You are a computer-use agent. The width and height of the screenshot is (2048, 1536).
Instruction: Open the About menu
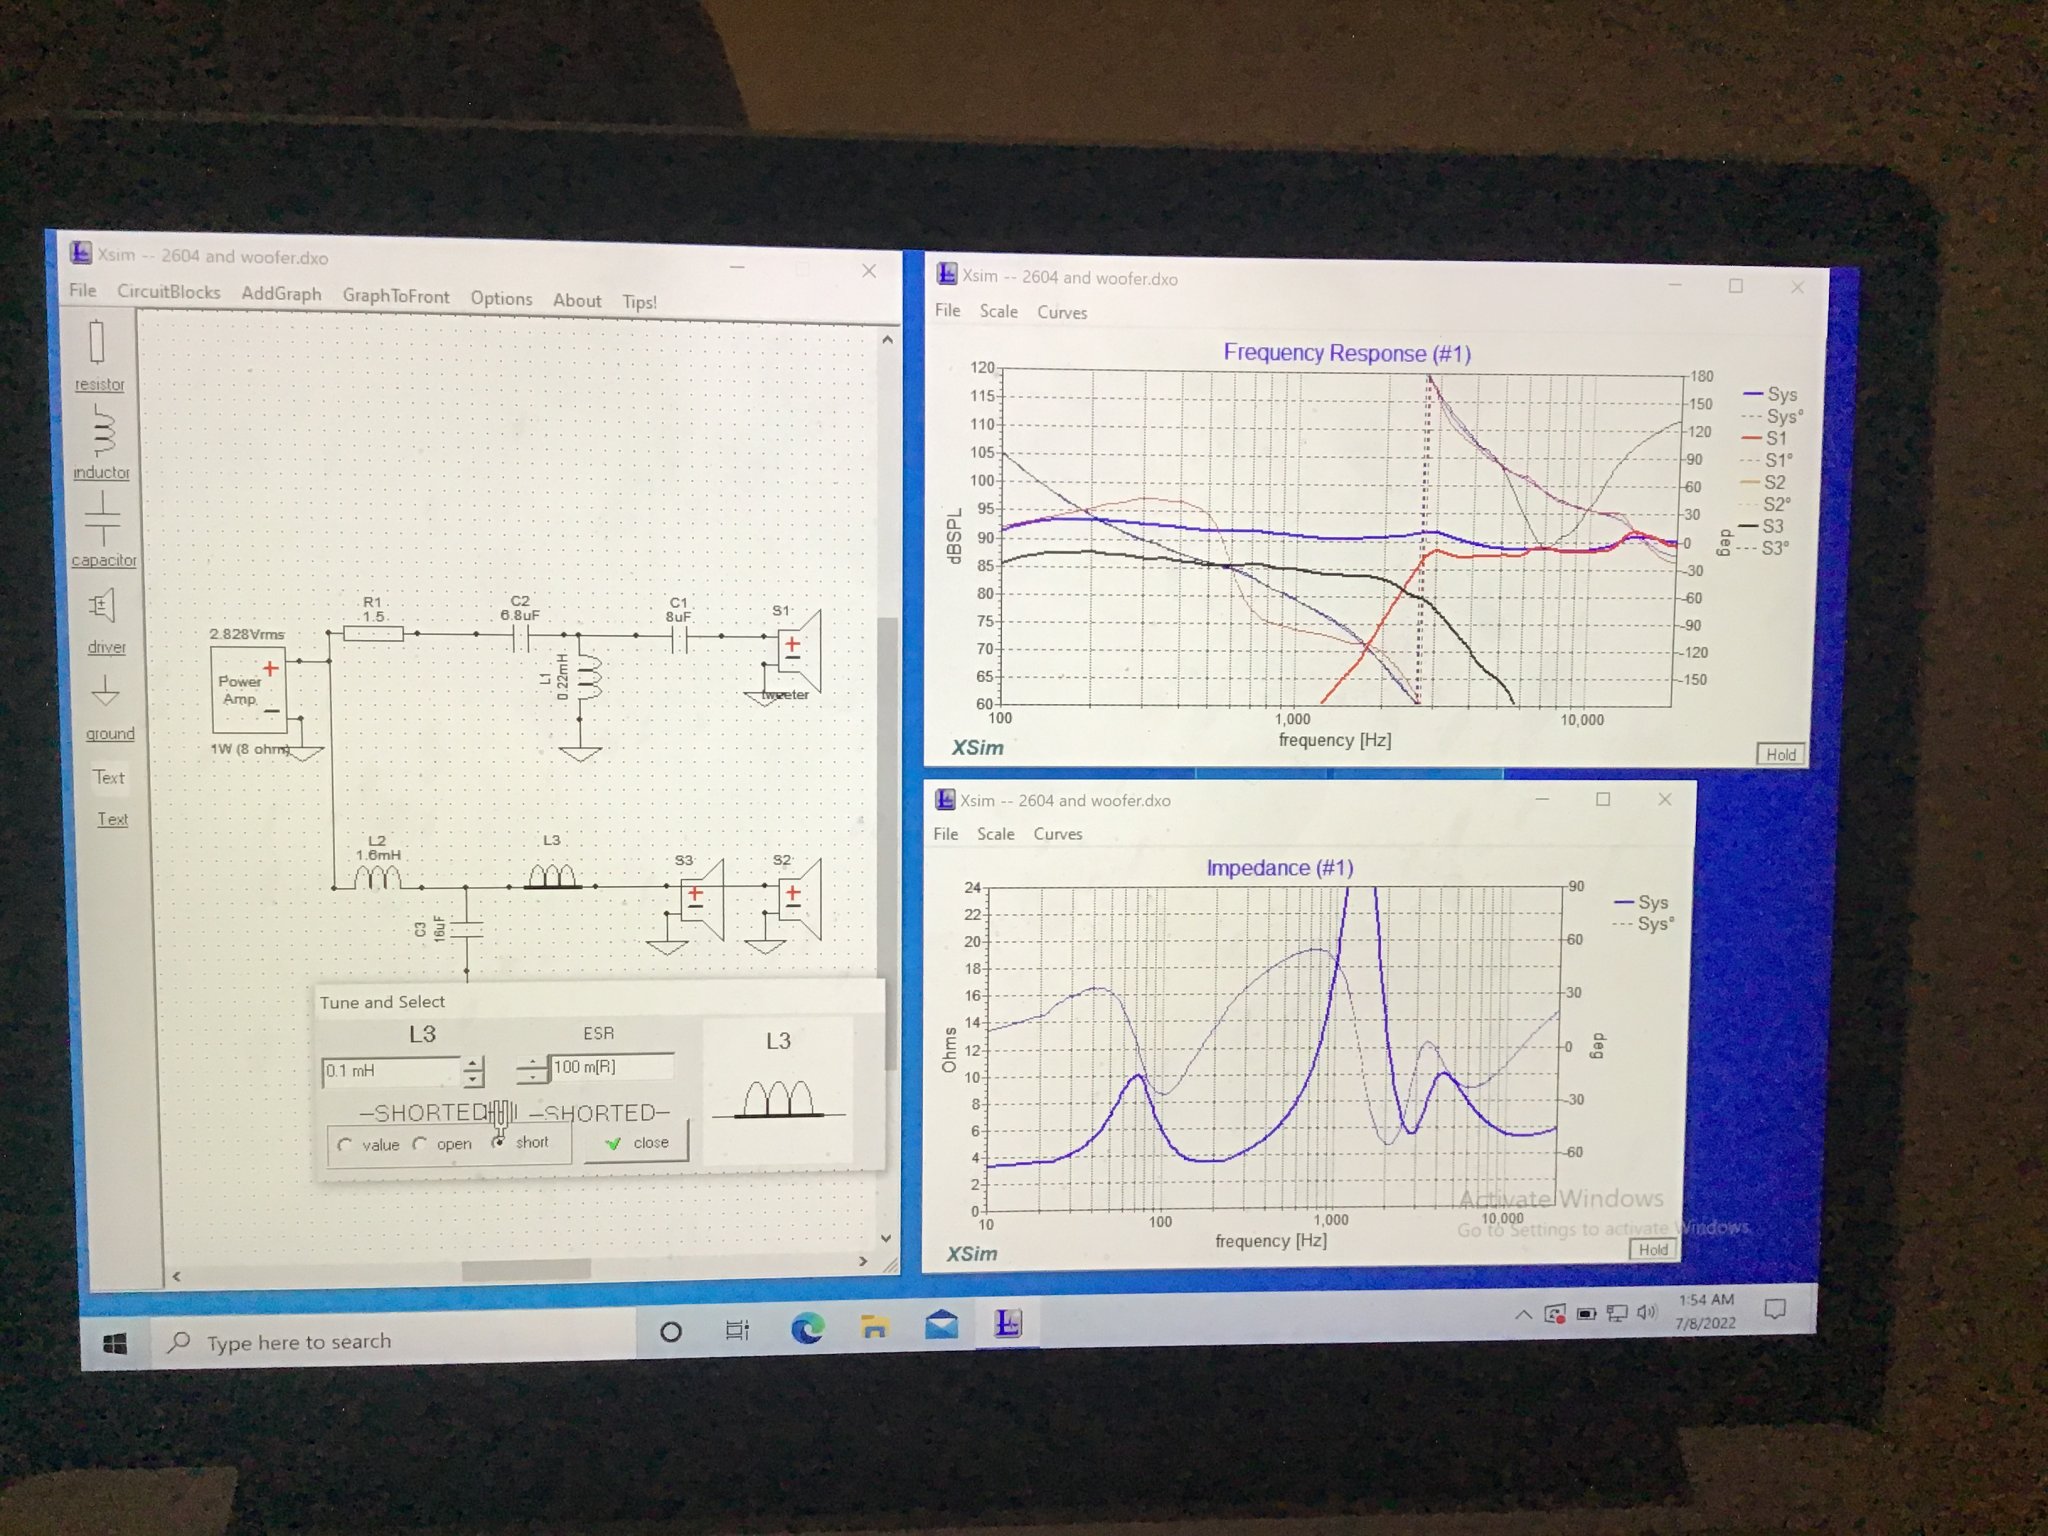pyautogui.click(x=577, y=300)
